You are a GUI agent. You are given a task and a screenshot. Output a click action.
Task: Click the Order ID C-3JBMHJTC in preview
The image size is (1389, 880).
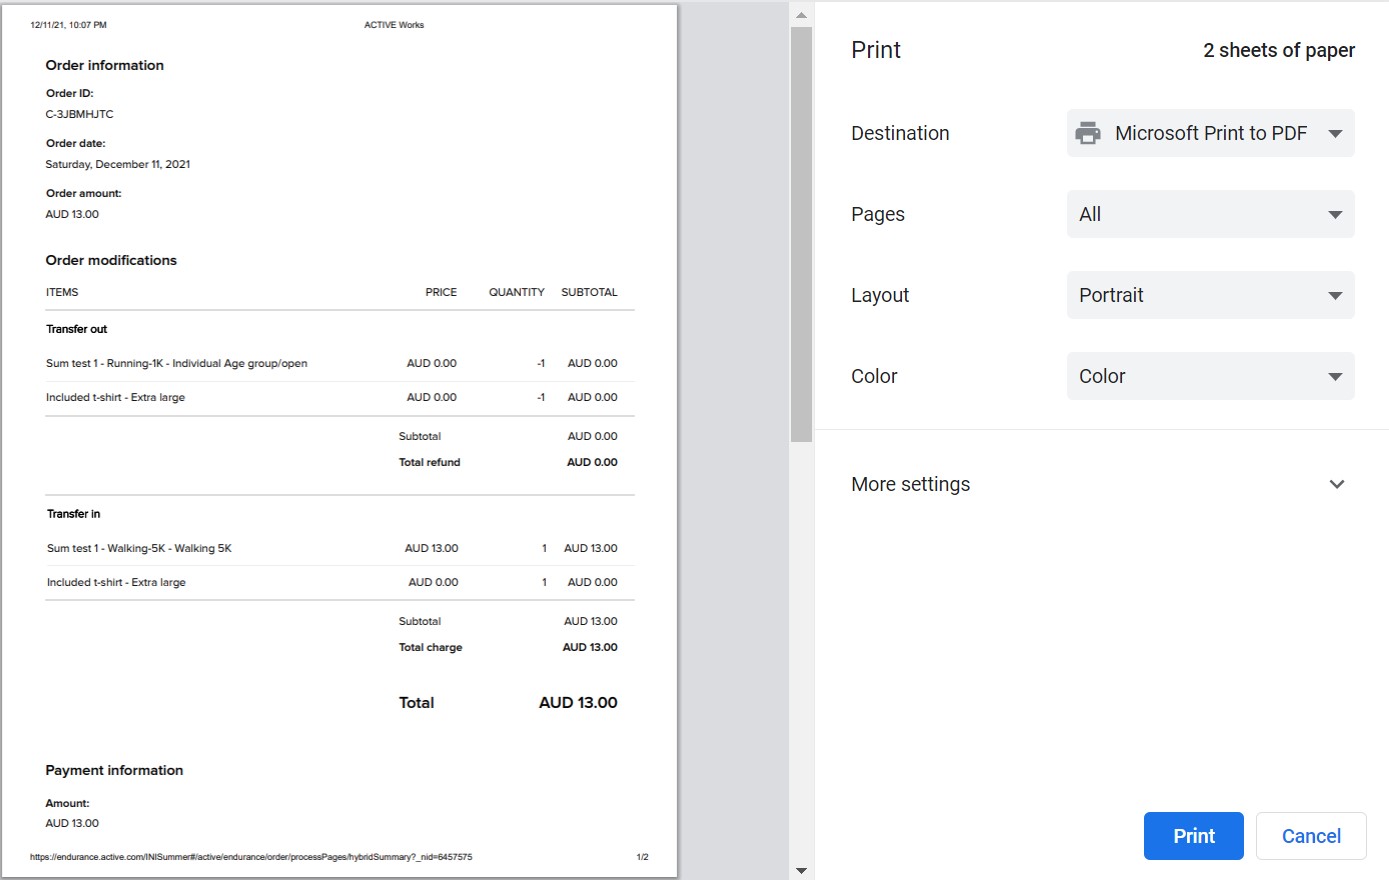(x=80, y=114)
